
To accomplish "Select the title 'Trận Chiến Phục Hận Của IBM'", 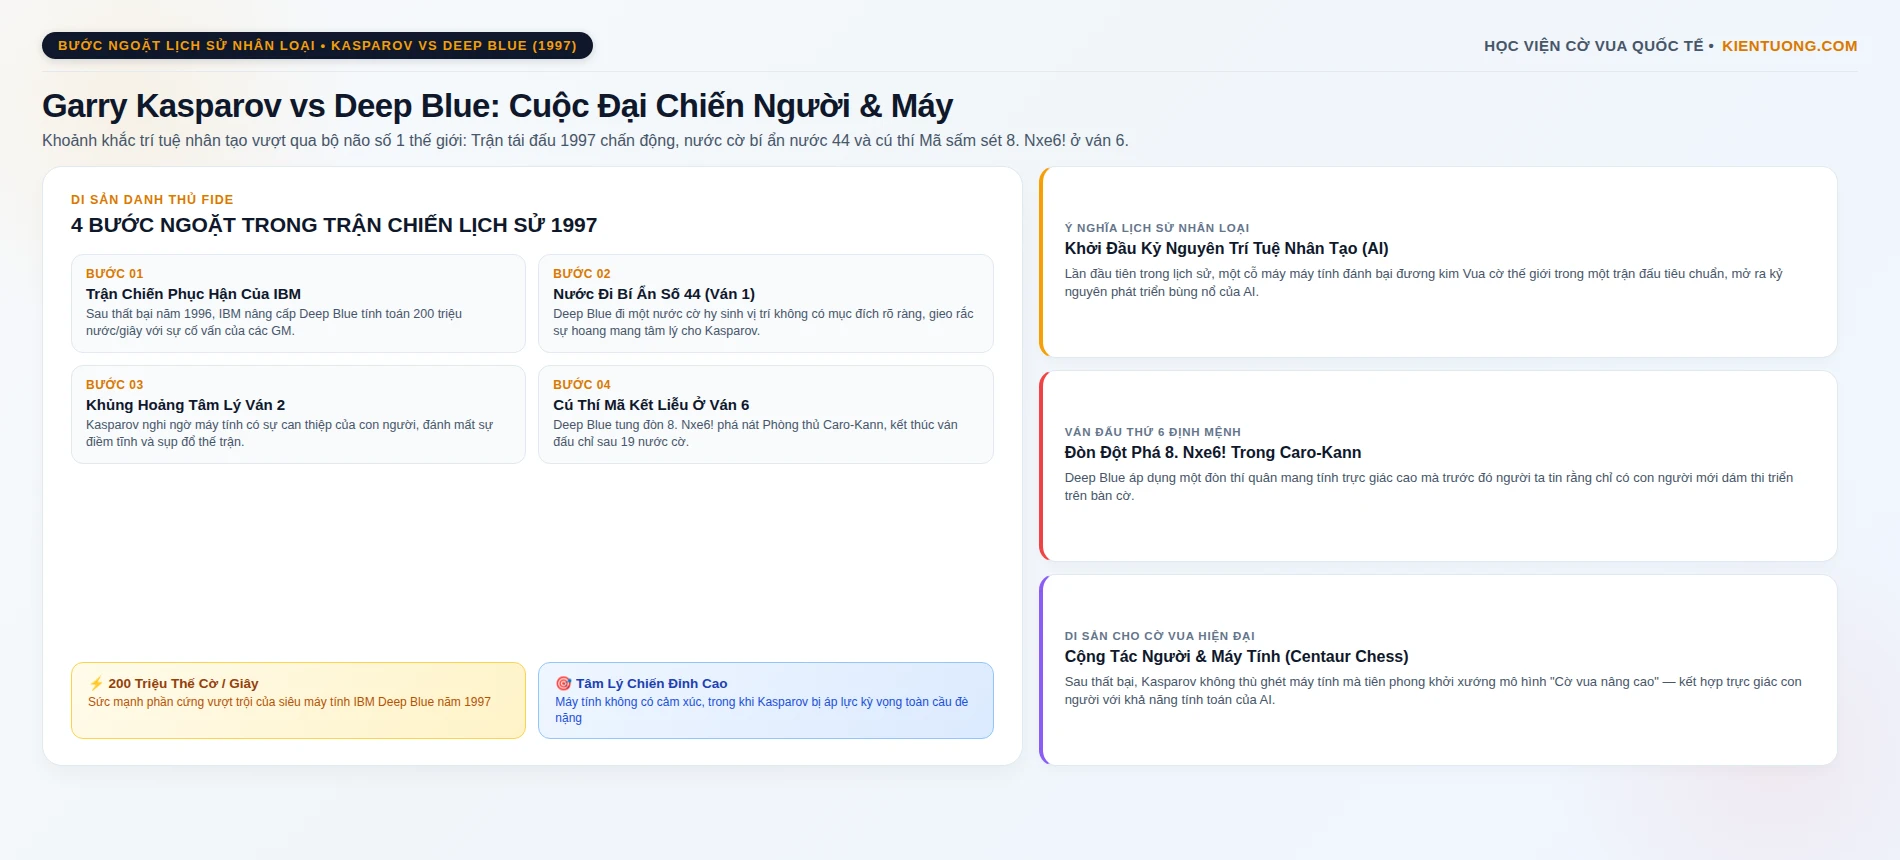I will [x=193, y=294].
